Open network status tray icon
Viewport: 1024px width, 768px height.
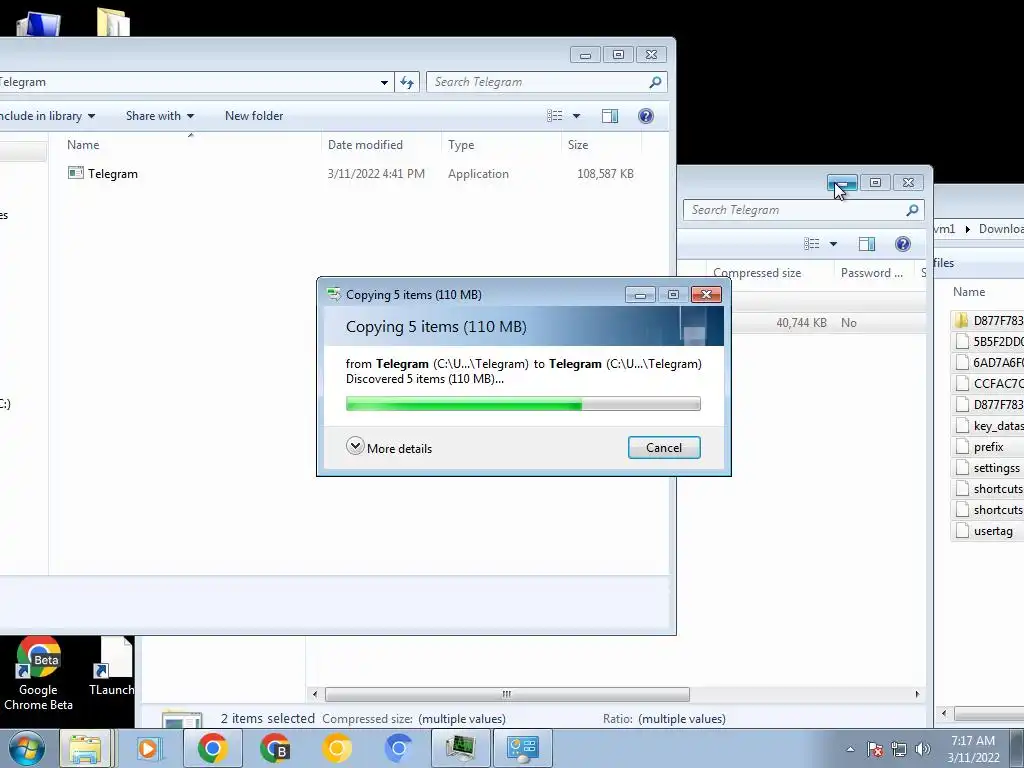coord(899,749)
